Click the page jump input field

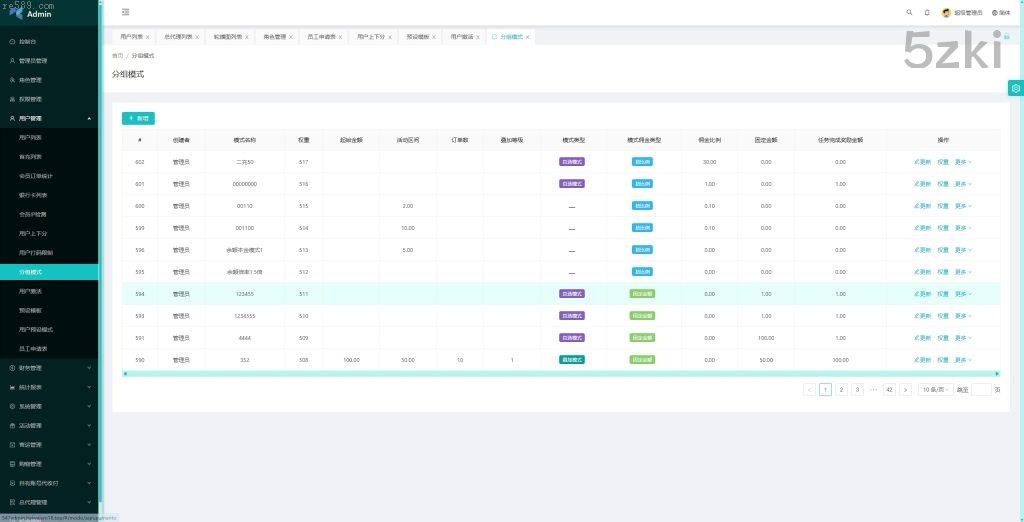pos(981,390)
